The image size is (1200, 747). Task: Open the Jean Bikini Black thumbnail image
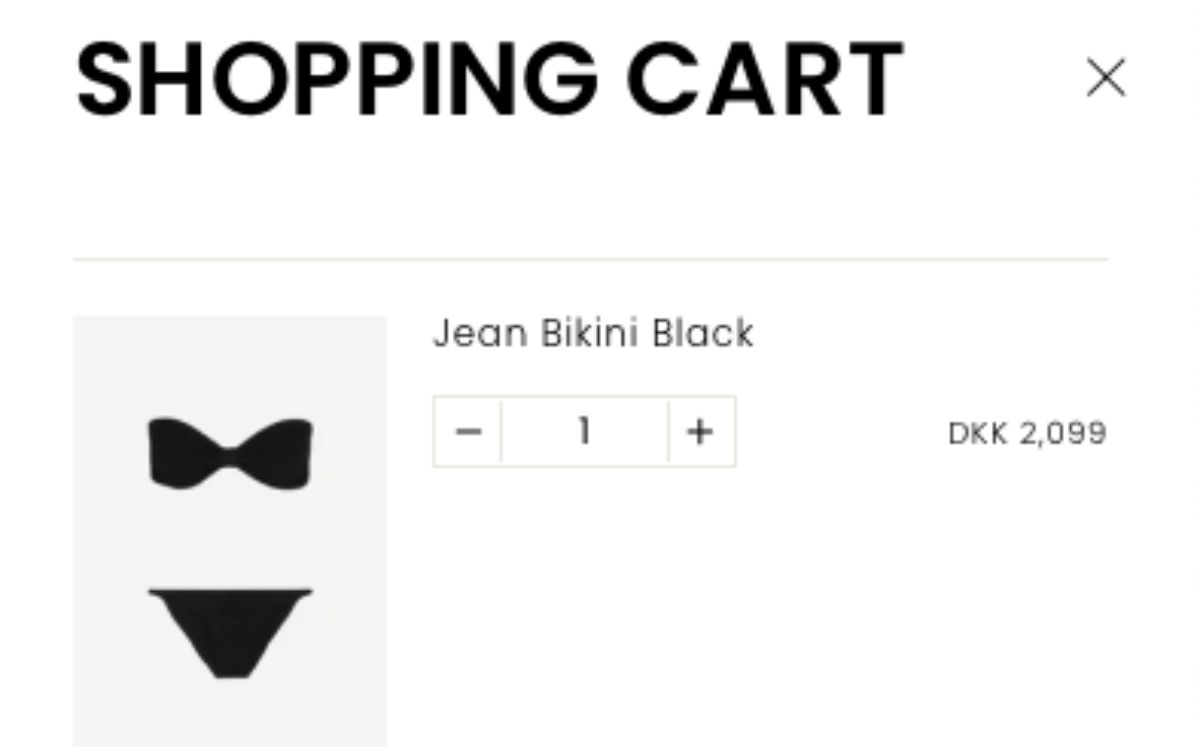(230, 531)
